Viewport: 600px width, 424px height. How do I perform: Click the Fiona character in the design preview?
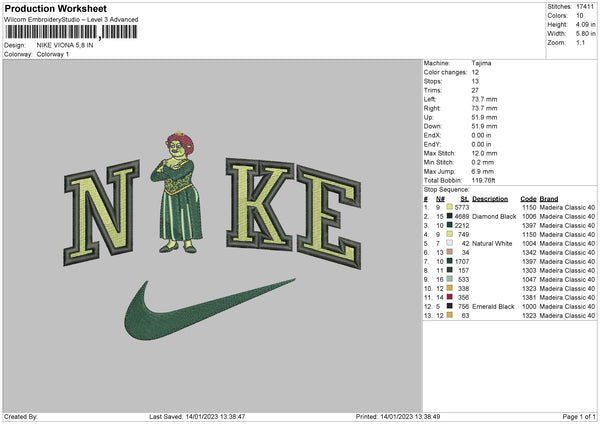(178, 192)
